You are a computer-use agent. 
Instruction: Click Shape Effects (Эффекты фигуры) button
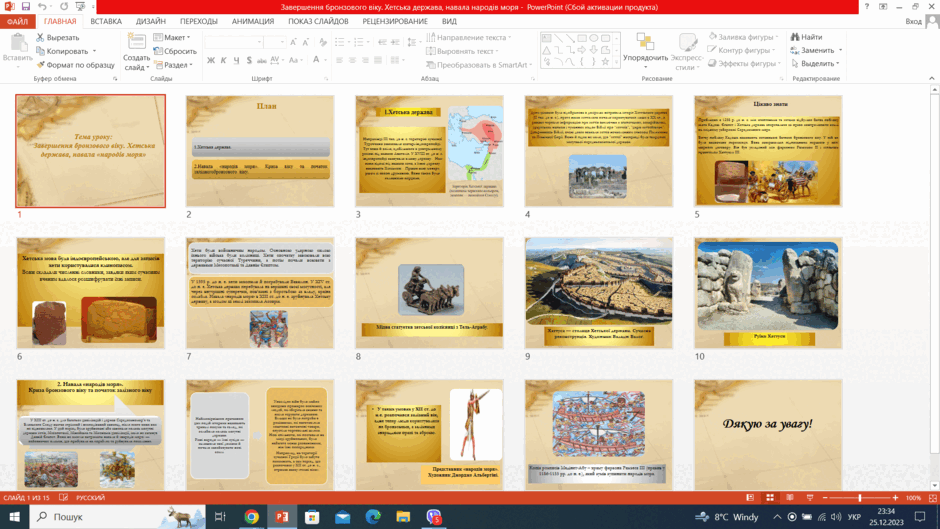tap(744, 63)
